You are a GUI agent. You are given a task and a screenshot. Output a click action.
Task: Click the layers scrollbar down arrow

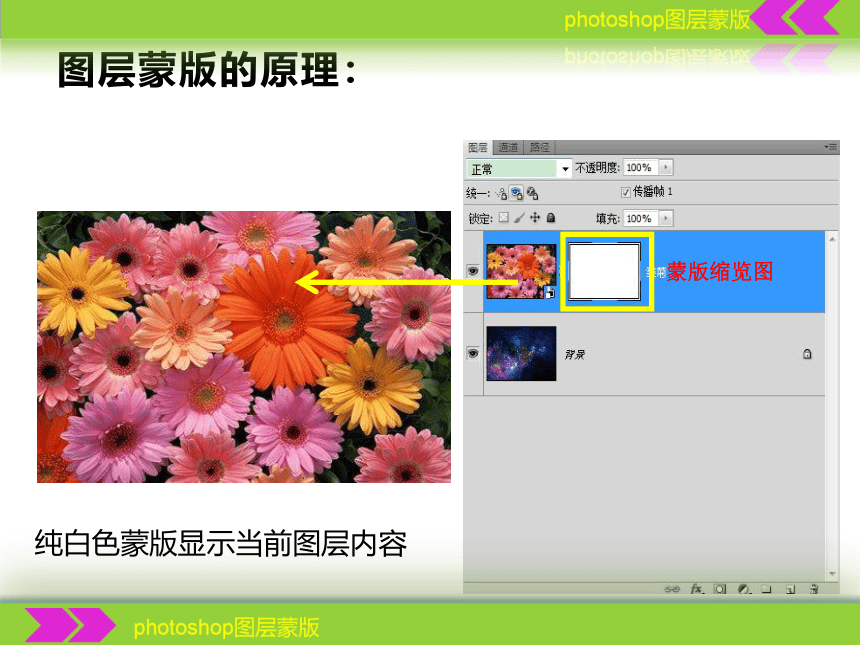tap(832, 574)
